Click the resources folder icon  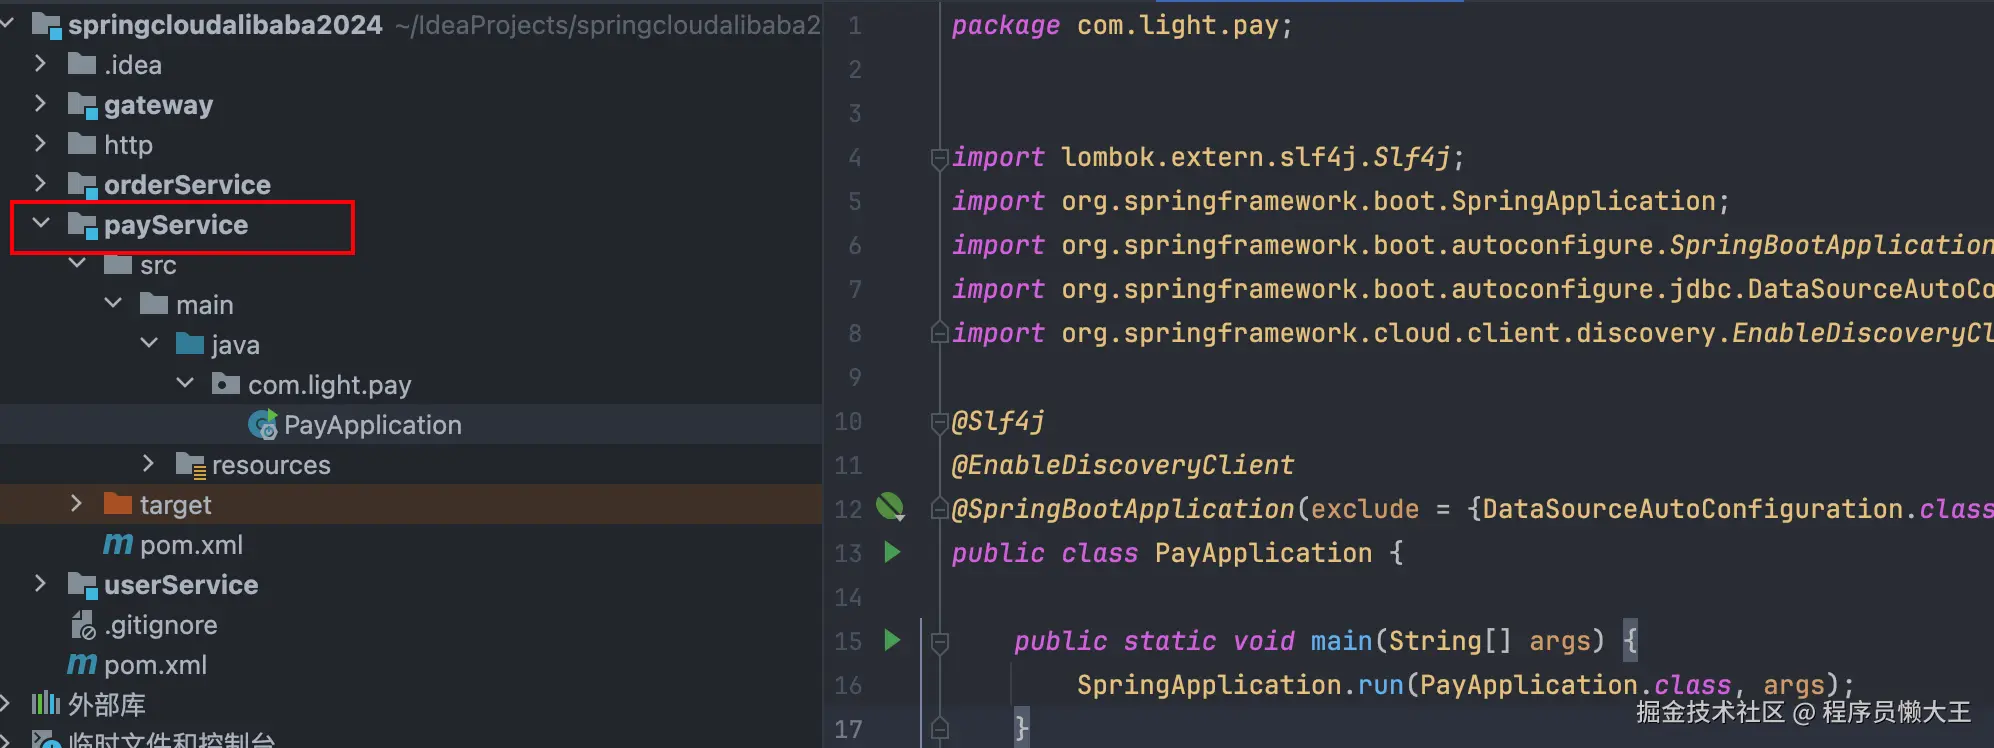[x=190, y=465]
